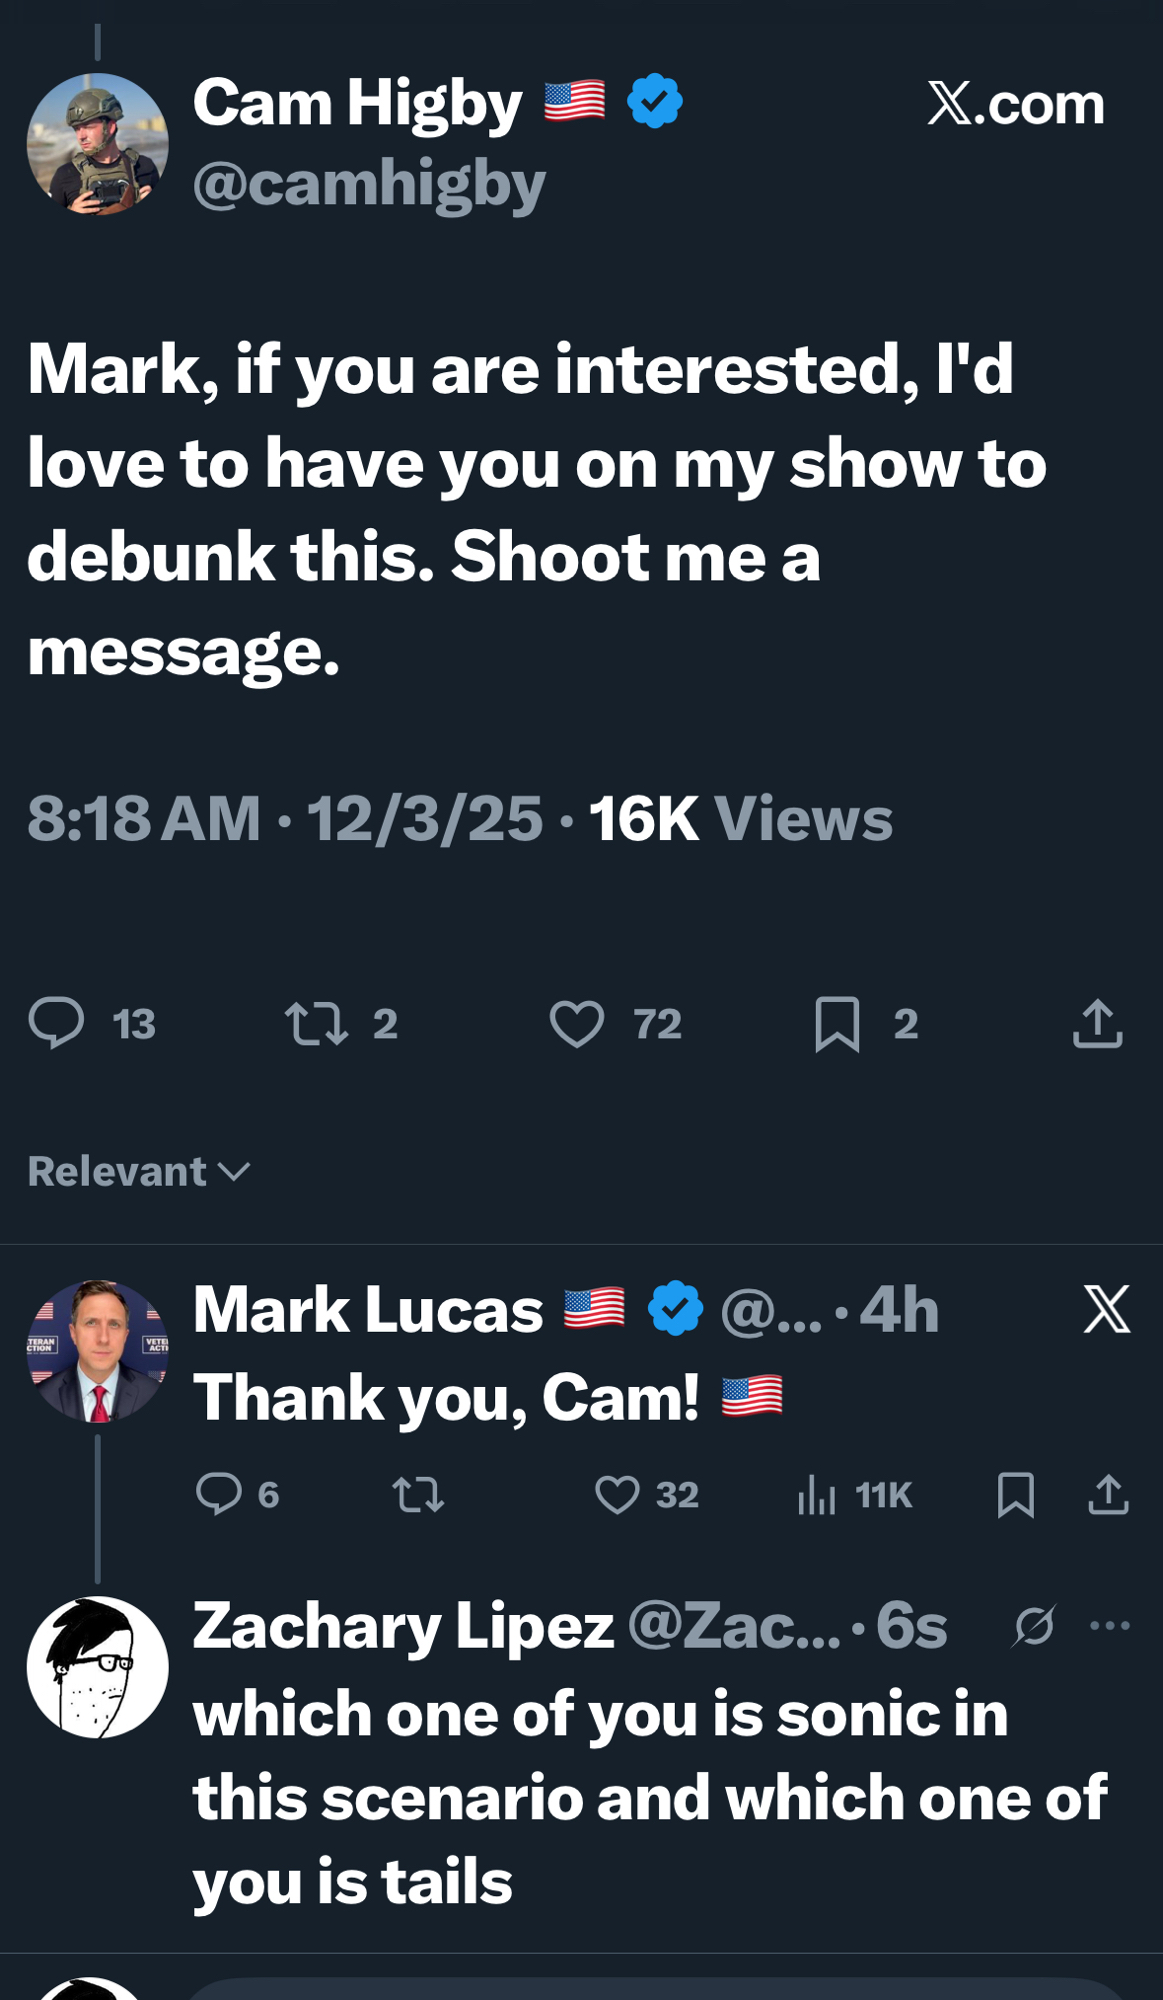Reply to Cam Higby's post
Viewport: 1163px width, 2000px height.
[57, 1023]
